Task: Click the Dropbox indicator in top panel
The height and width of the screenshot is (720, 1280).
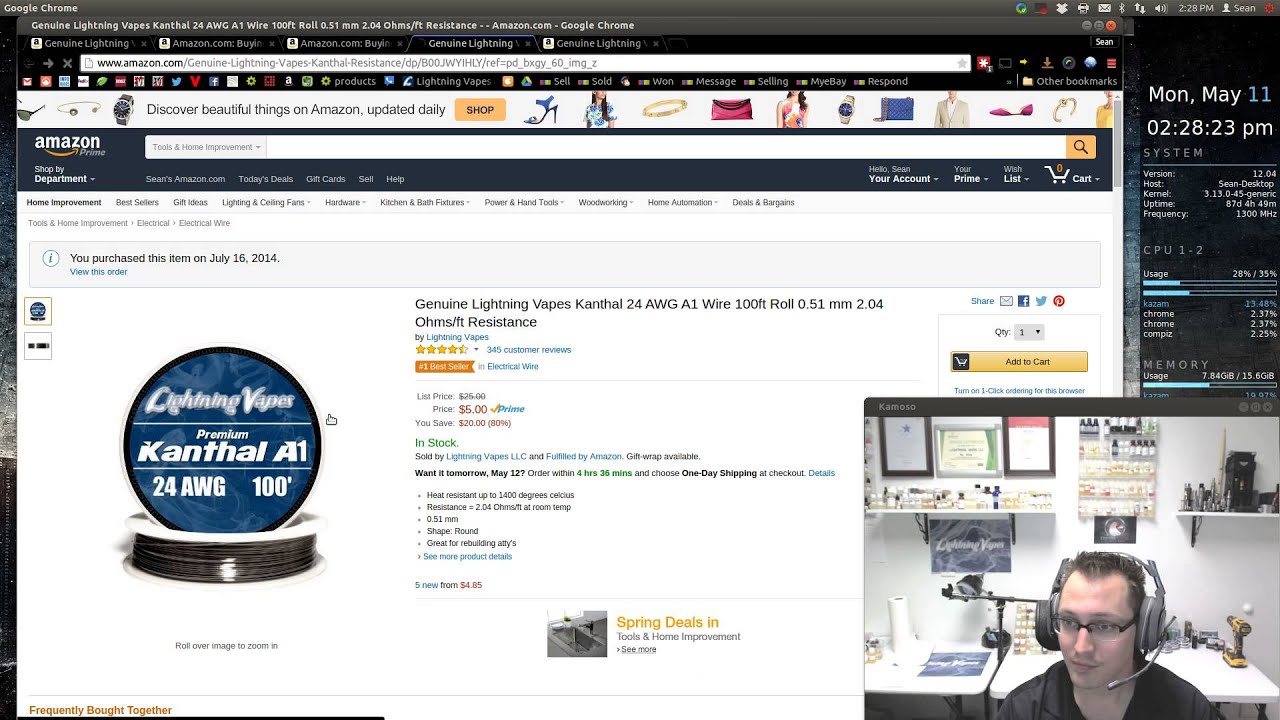Action: tap(1062, 8)
